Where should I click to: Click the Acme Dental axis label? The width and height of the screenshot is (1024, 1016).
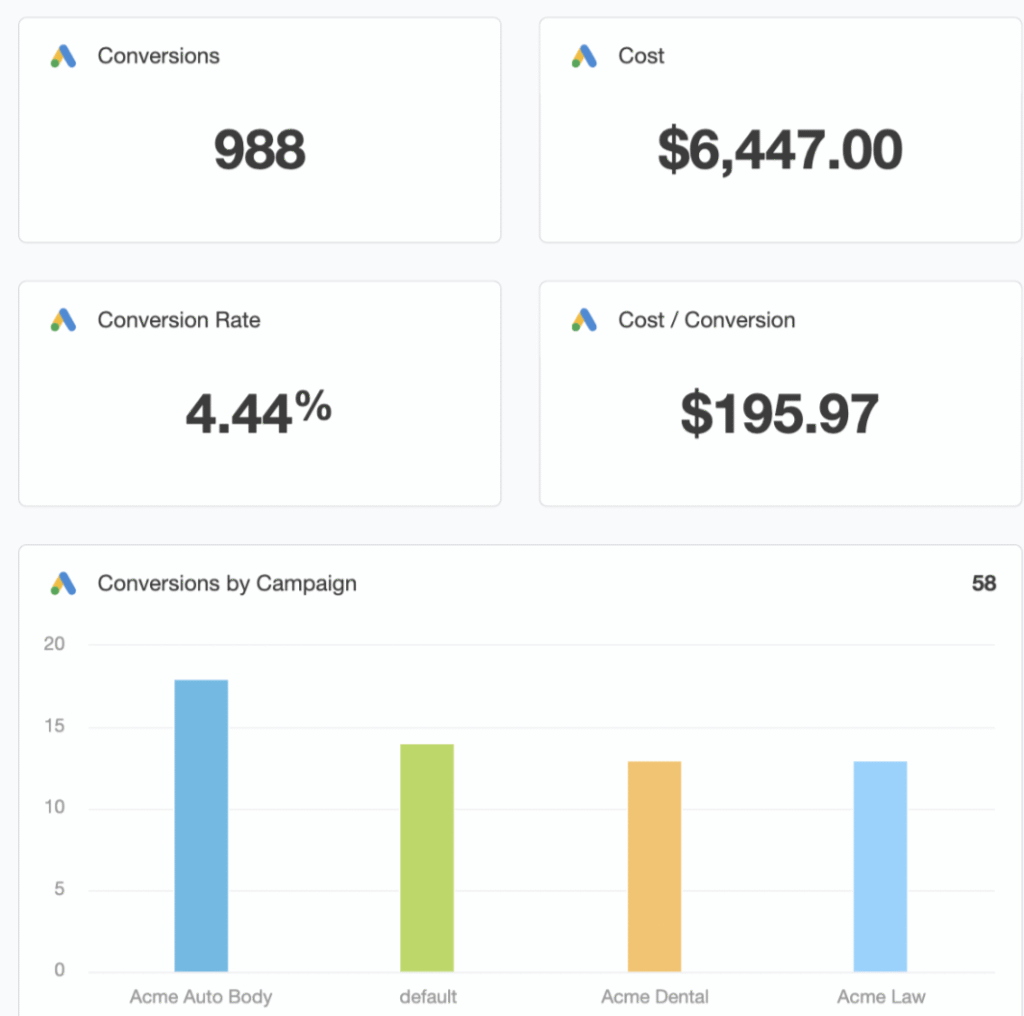tap(654, 996)
